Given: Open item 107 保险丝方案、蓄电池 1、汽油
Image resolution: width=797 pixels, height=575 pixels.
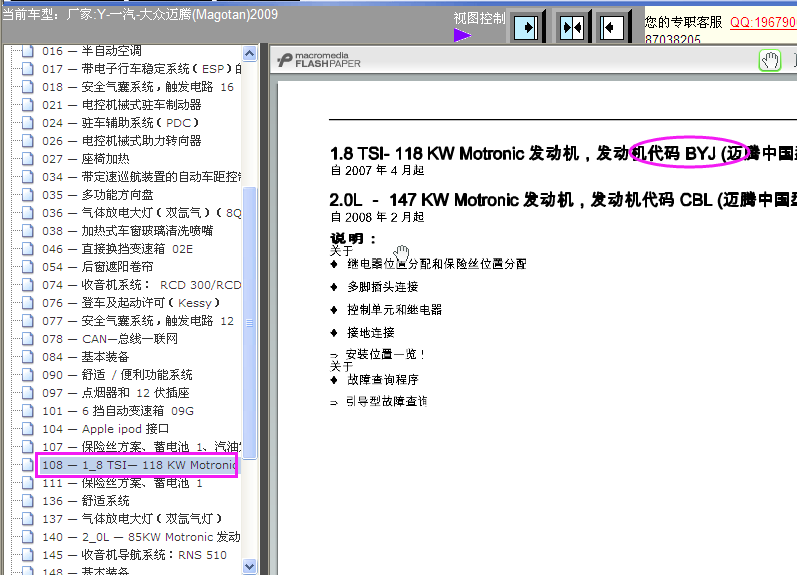Looking at the screenshot, I should tap(141, 447).
